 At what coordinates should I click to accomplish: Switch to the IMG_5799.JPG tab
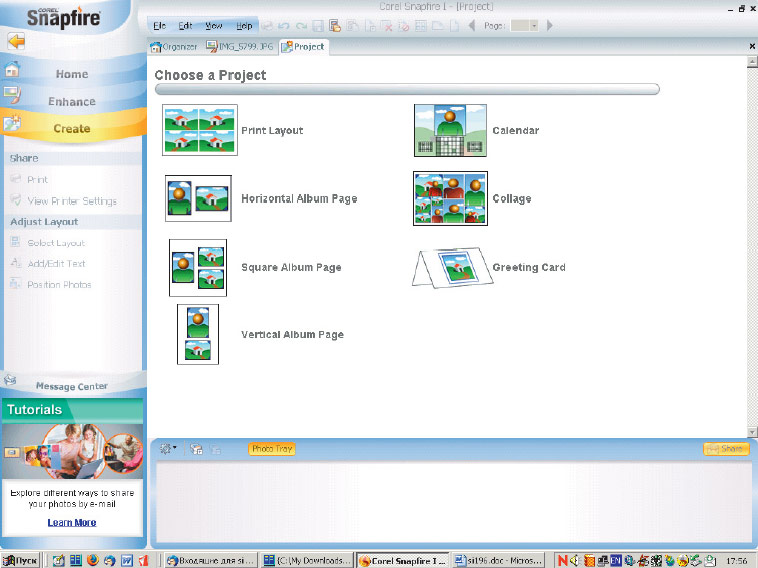(239, 47)
